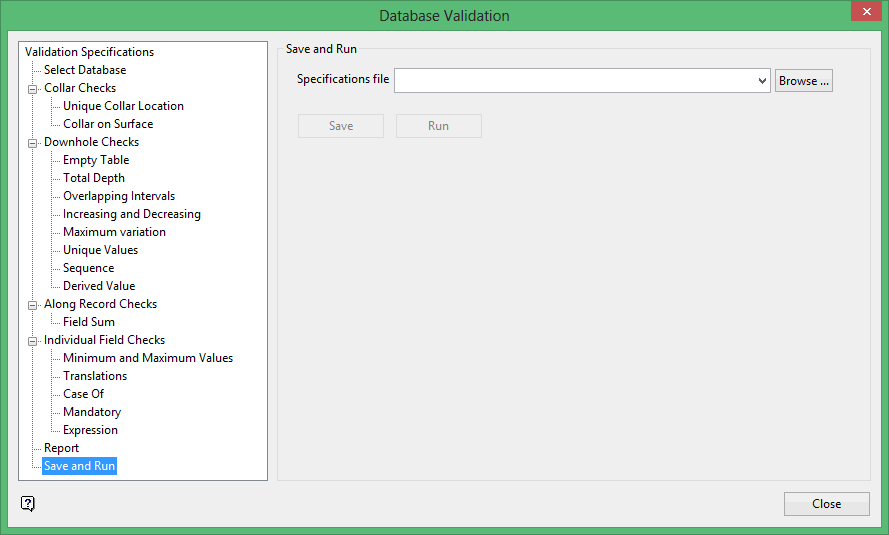The width and height of the screenshot is (889, 535).
Task: Select the Total Depth tree item
Action: point(94,178)
